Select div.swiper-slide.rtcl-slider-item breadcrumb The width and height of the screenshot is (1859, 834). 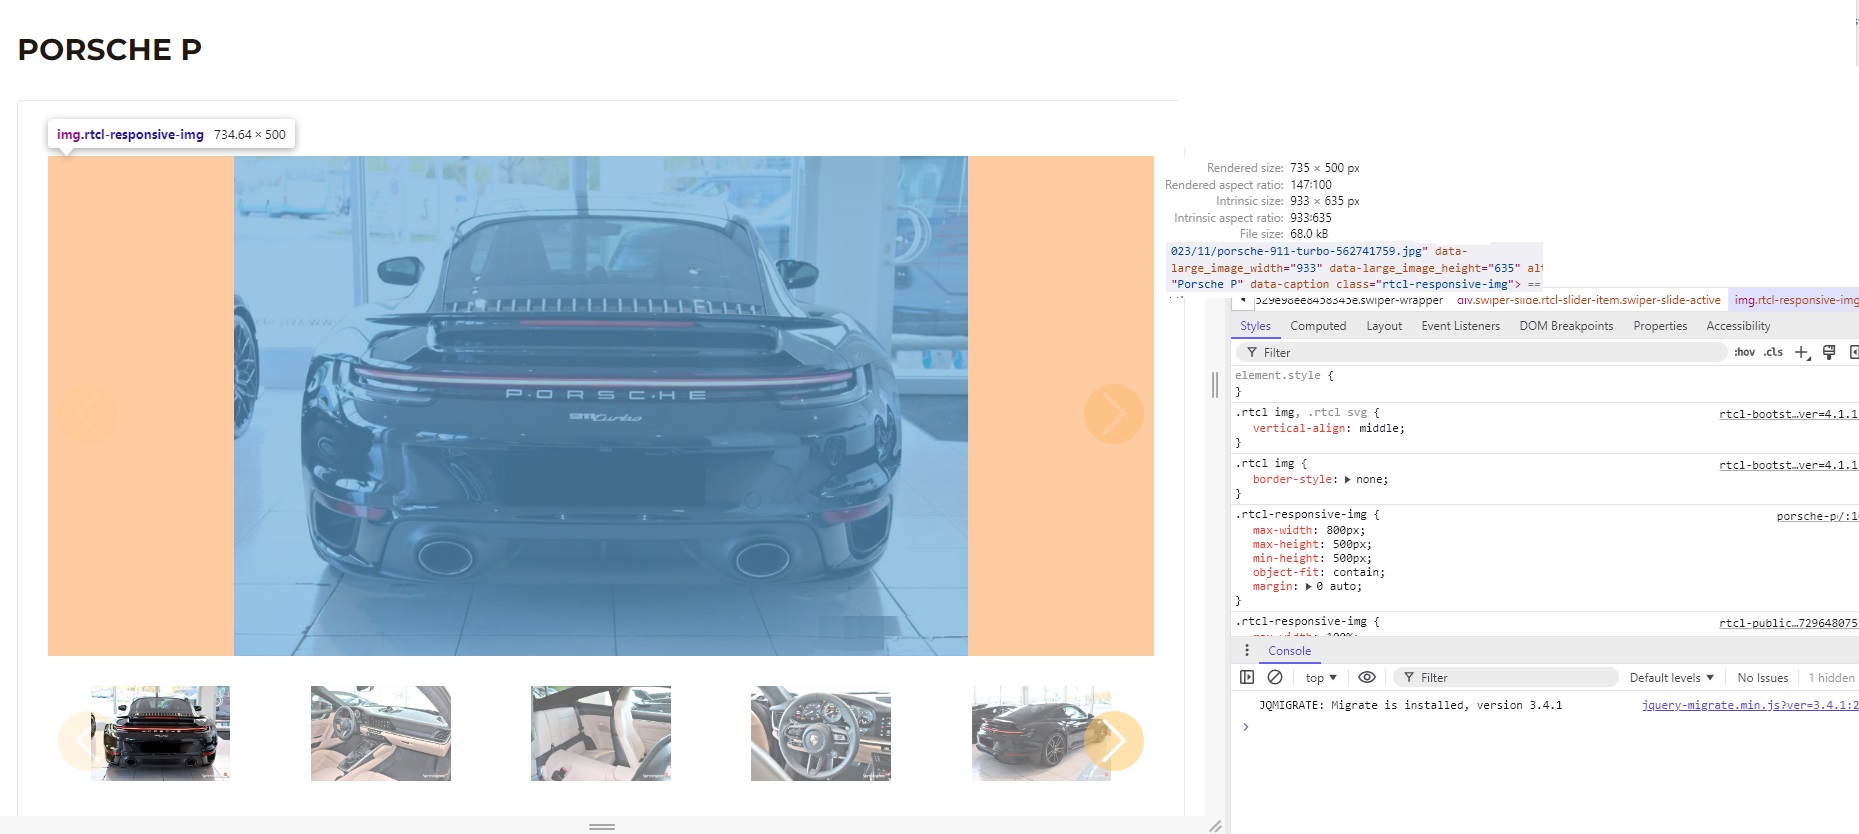pyautogui.click(x=1588, y=300)
